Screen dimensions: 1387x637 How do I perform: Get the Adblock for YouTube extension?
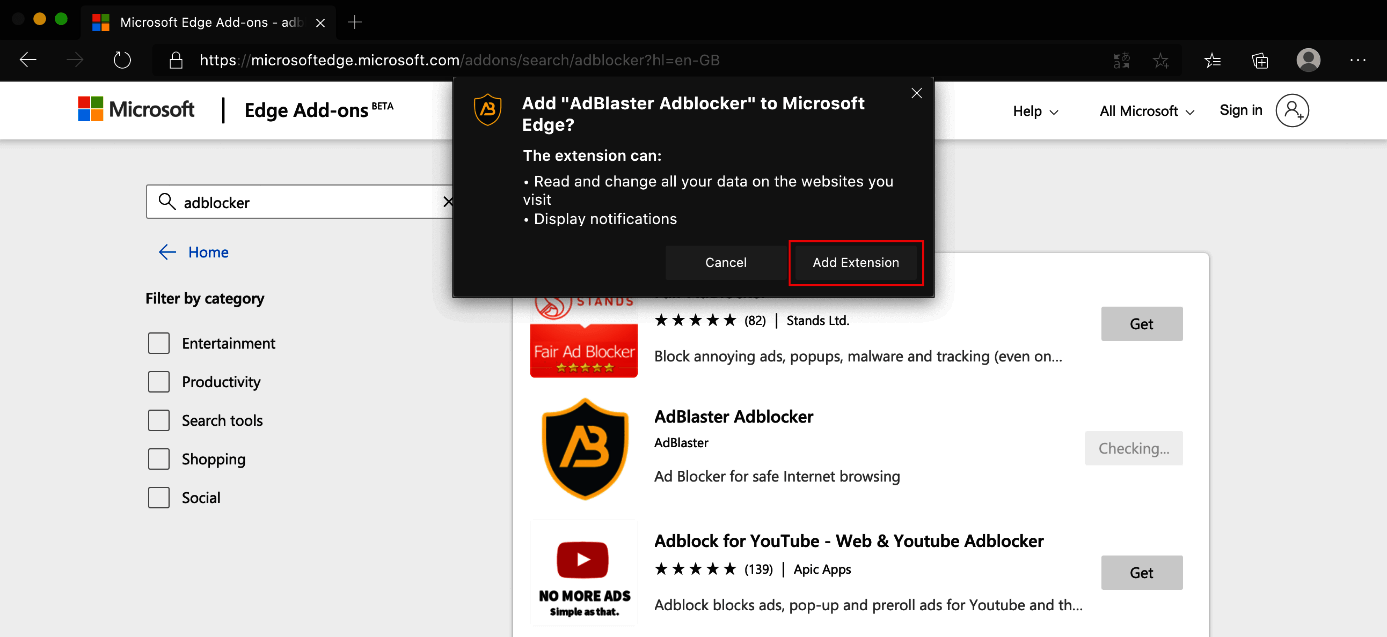tap(1142, 573)
